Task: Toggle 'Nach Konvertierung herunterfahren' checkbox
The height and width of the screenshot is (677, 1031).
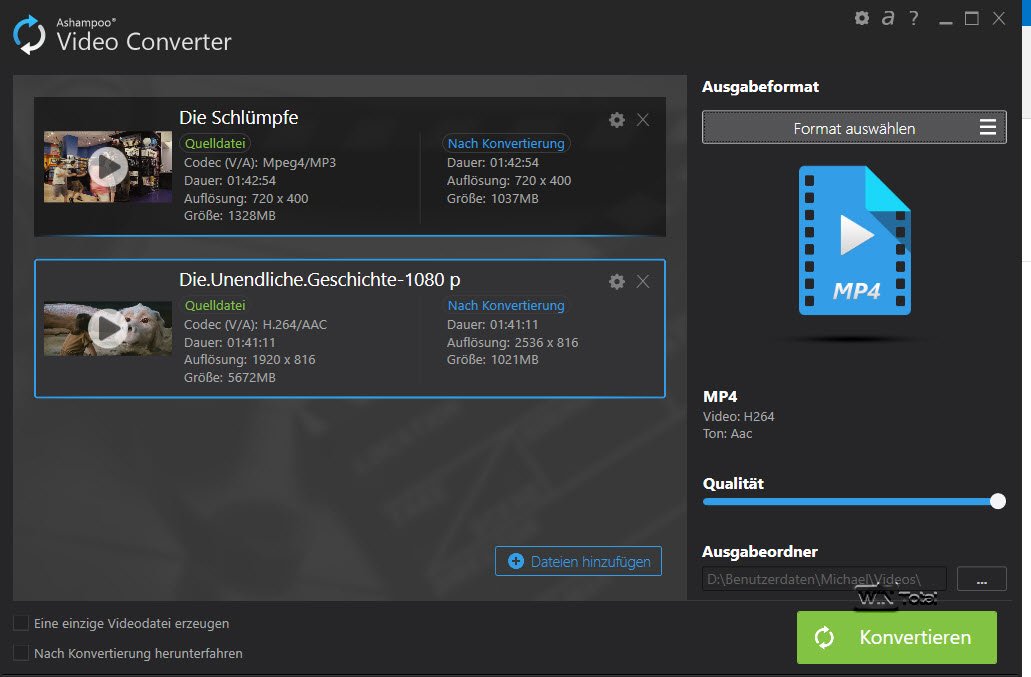Action: (x=21, y=653)
